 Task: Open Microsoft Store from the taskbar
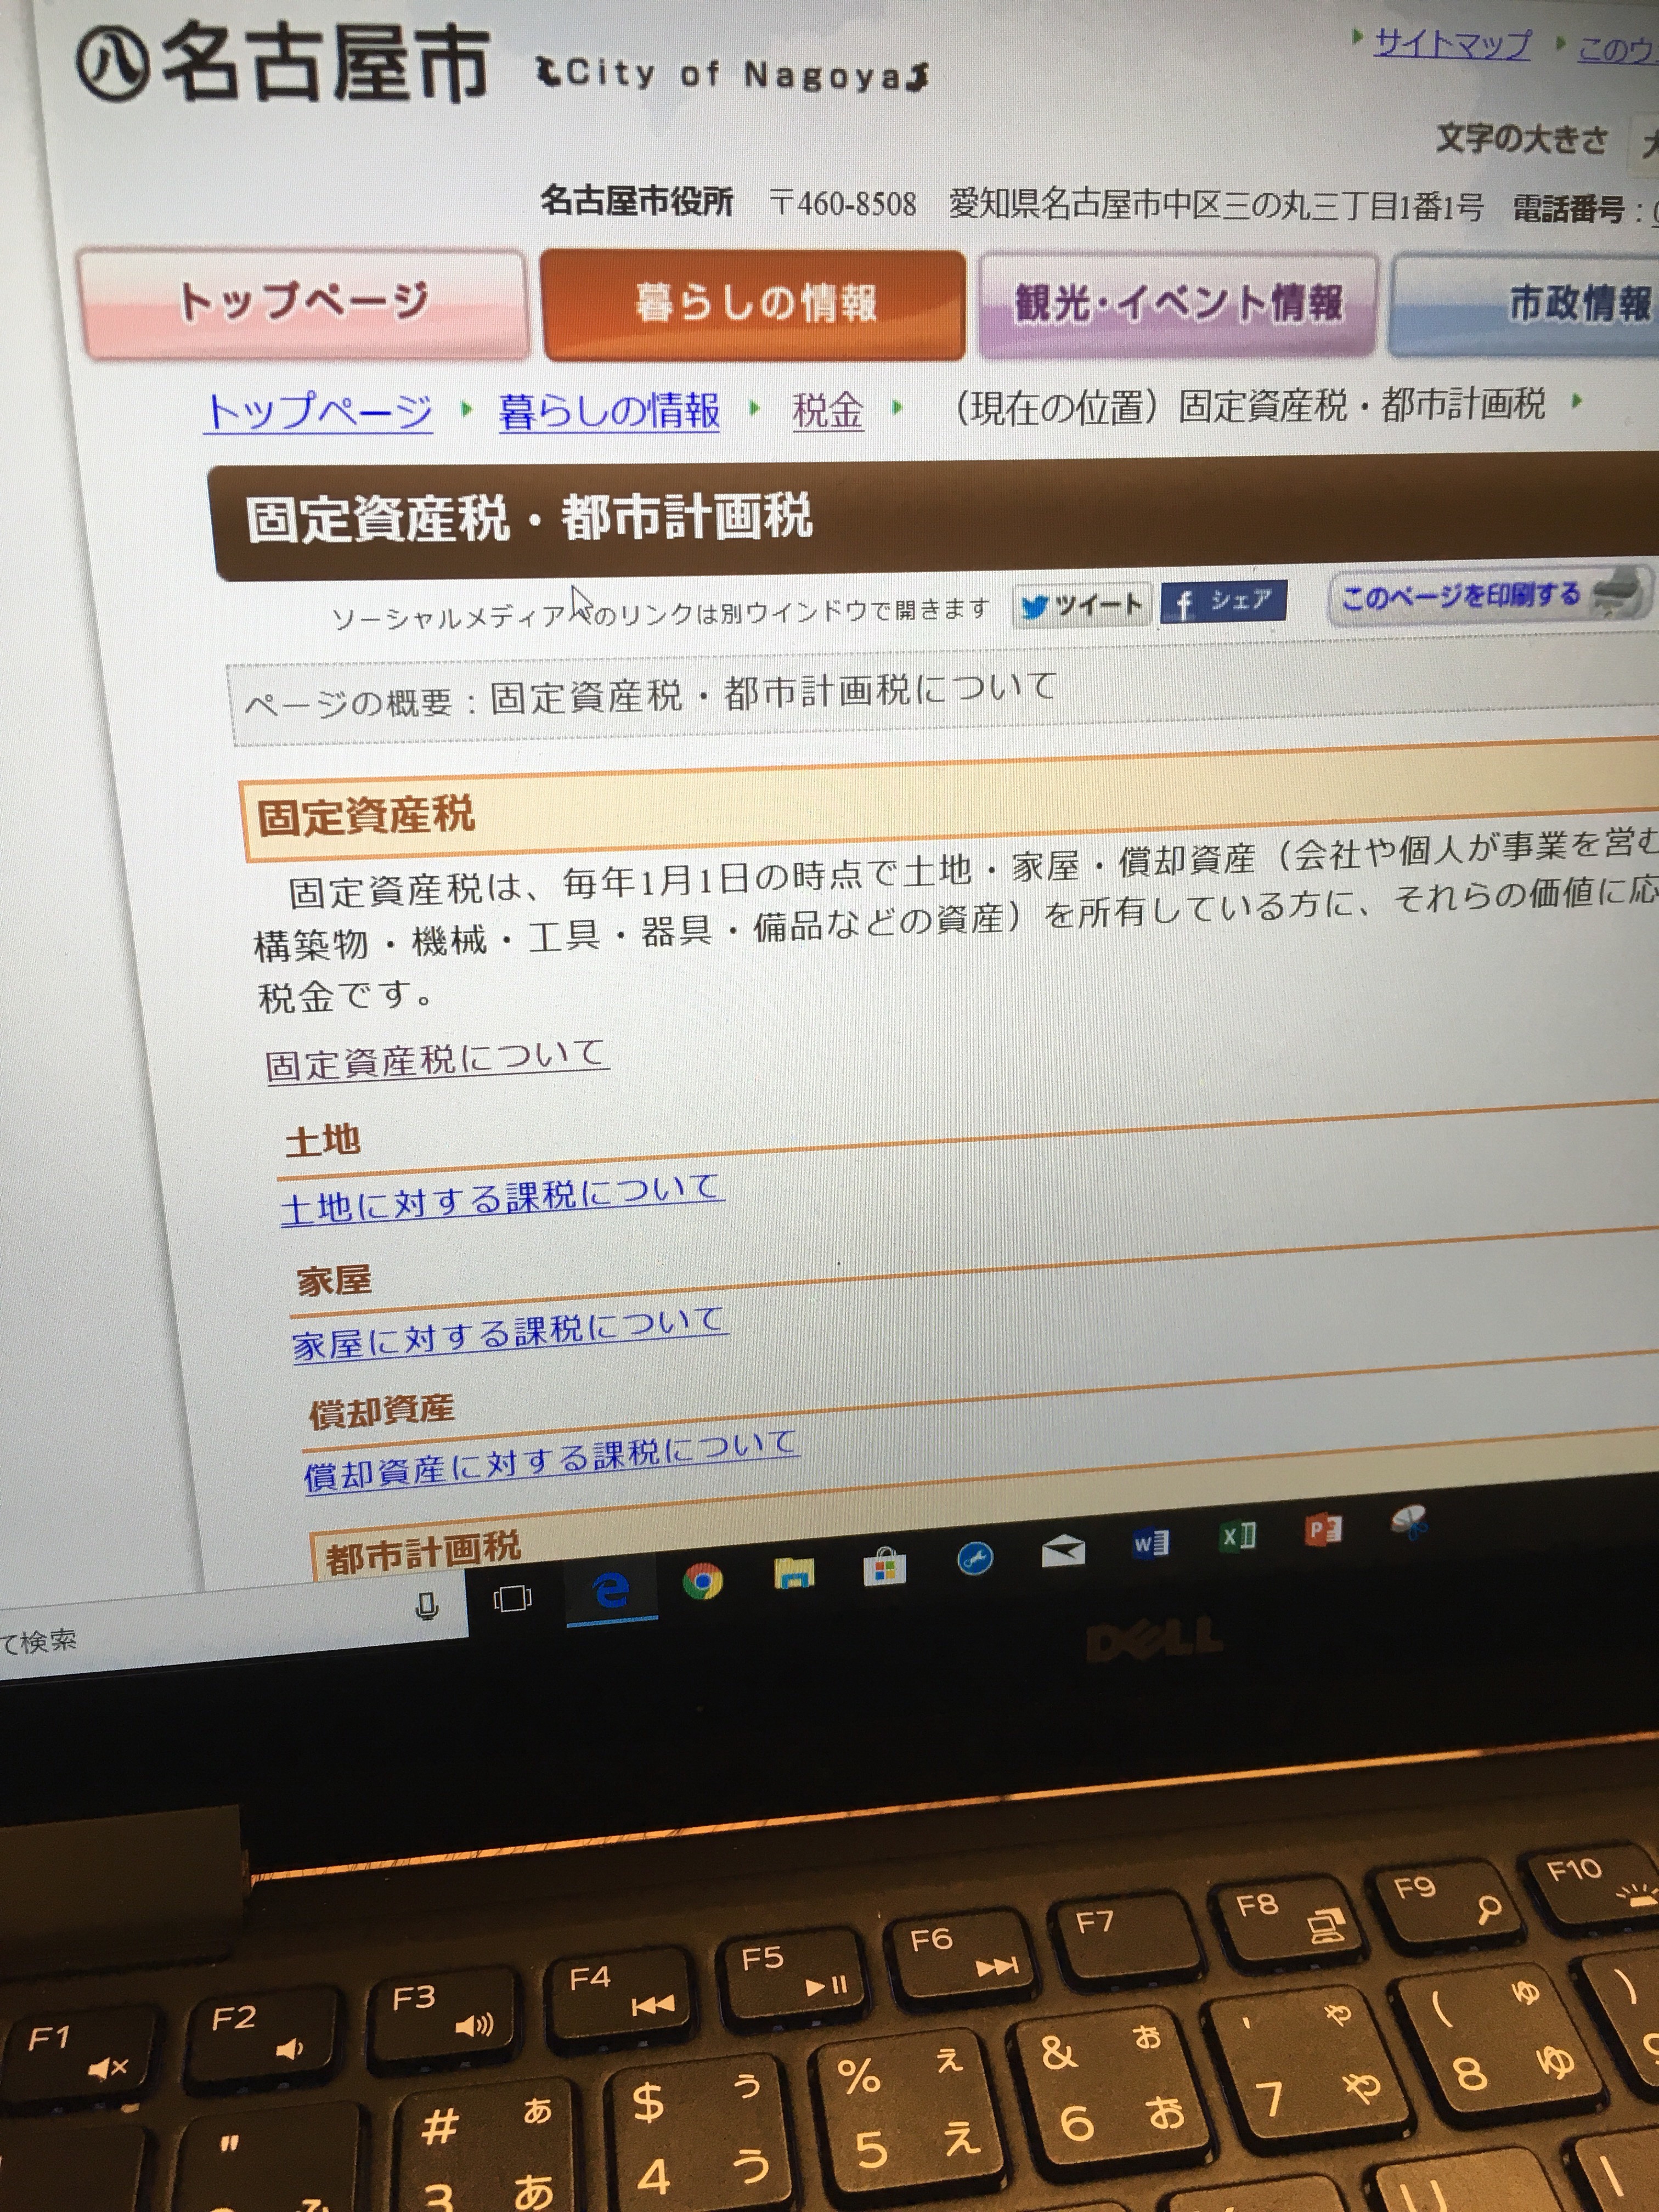click(x=884, y=1566)
